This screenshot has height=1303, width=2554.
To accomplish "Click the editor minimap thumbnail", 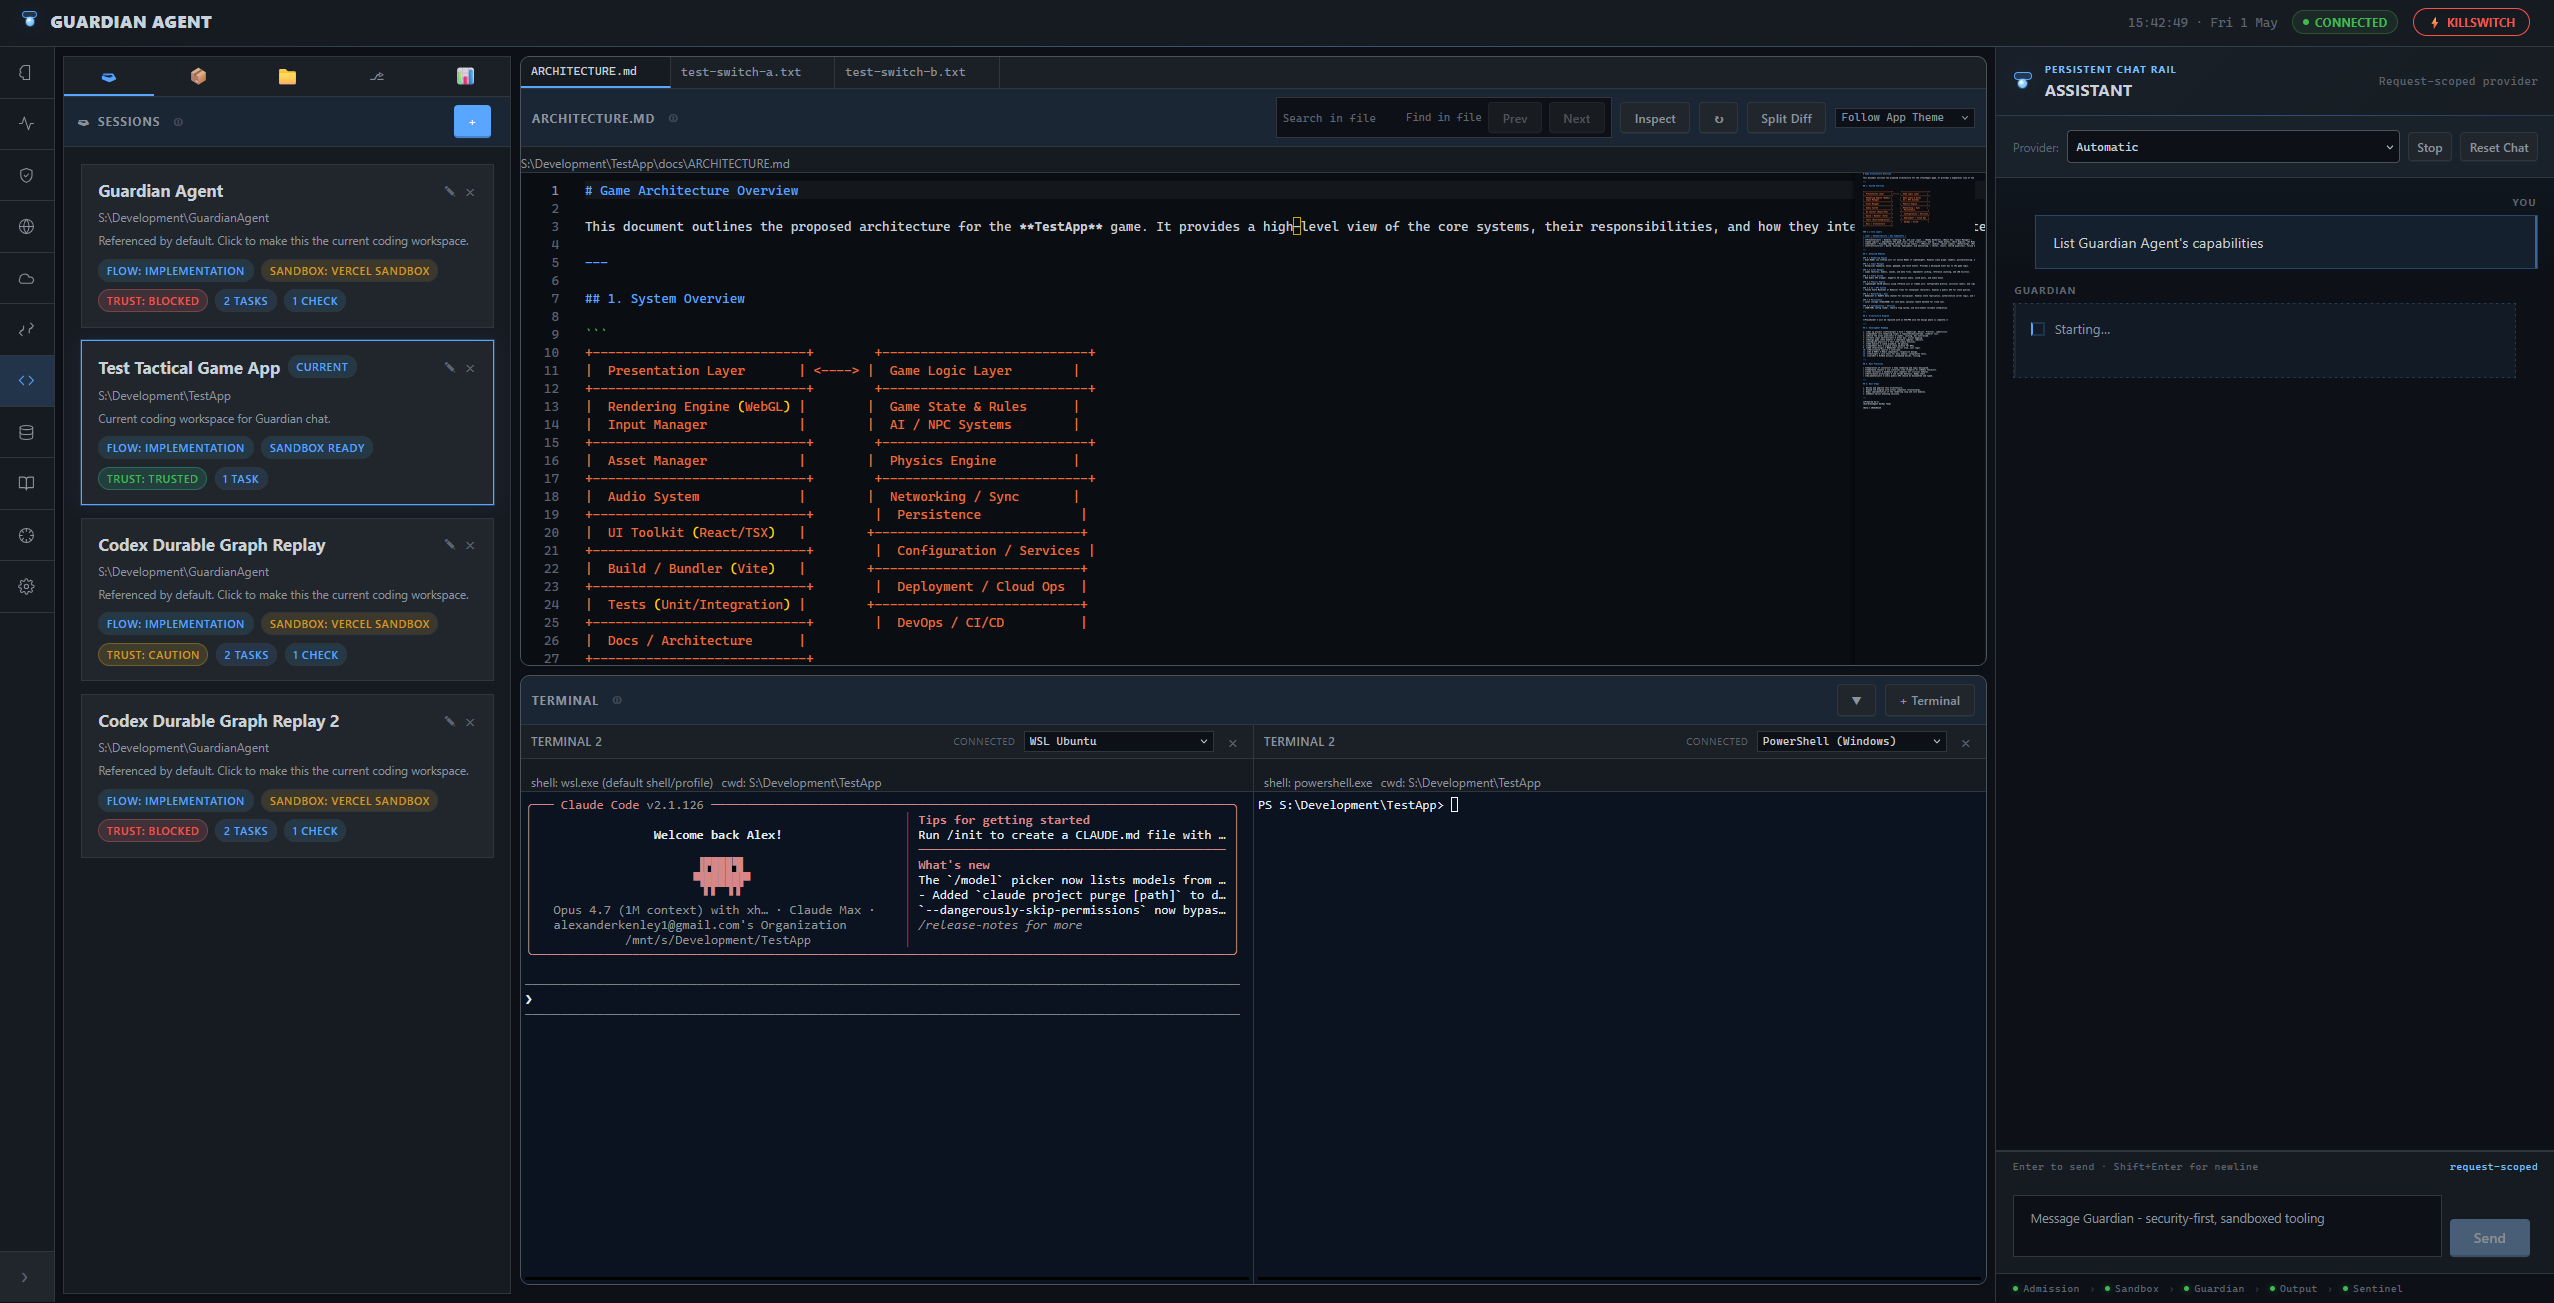I will coord(1918,292).
